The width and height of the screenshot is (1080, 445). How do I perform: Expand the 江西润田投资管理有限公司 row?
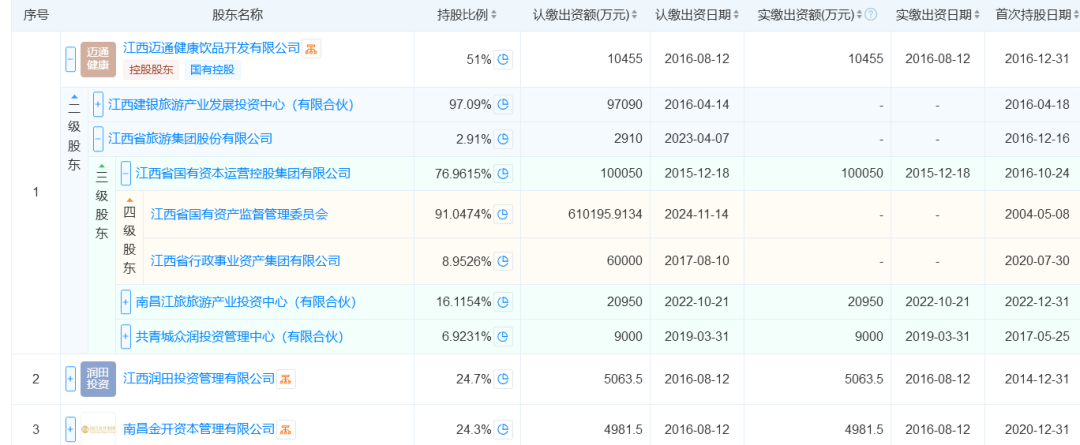tap(70, 379)
